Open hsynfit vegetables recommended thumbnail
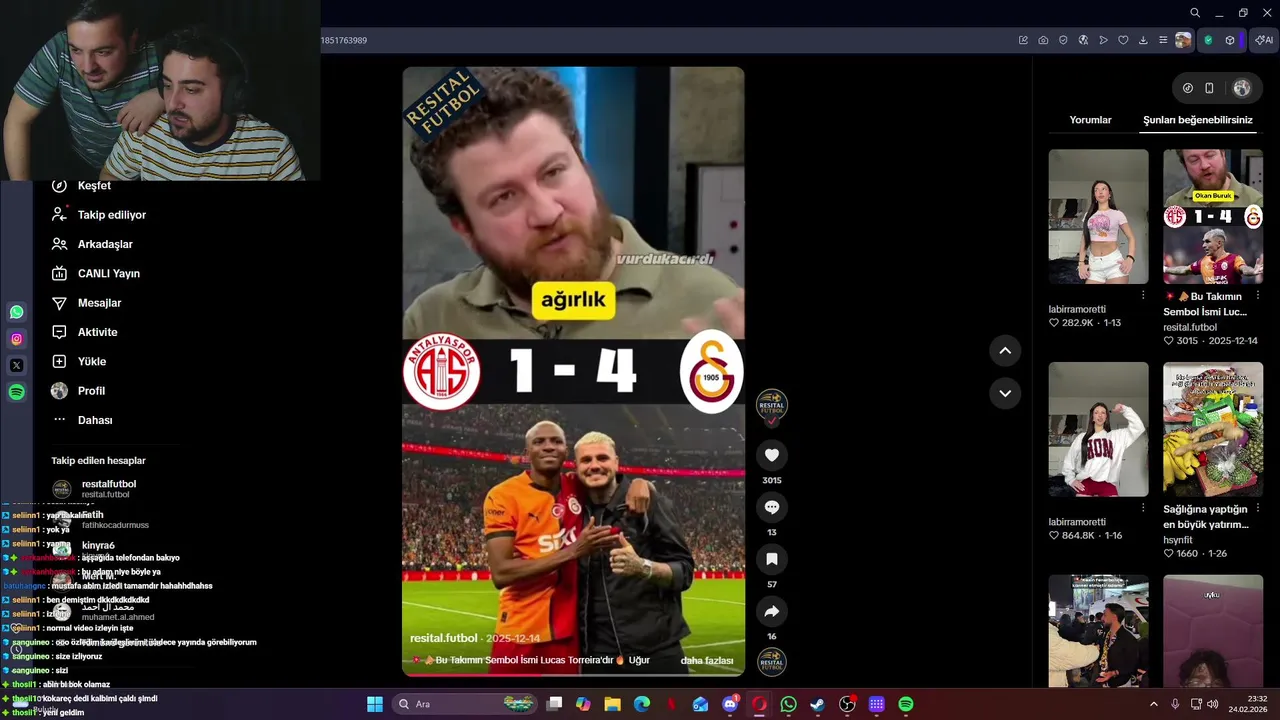The image size is (1280, 720). tap(1213, 429)
